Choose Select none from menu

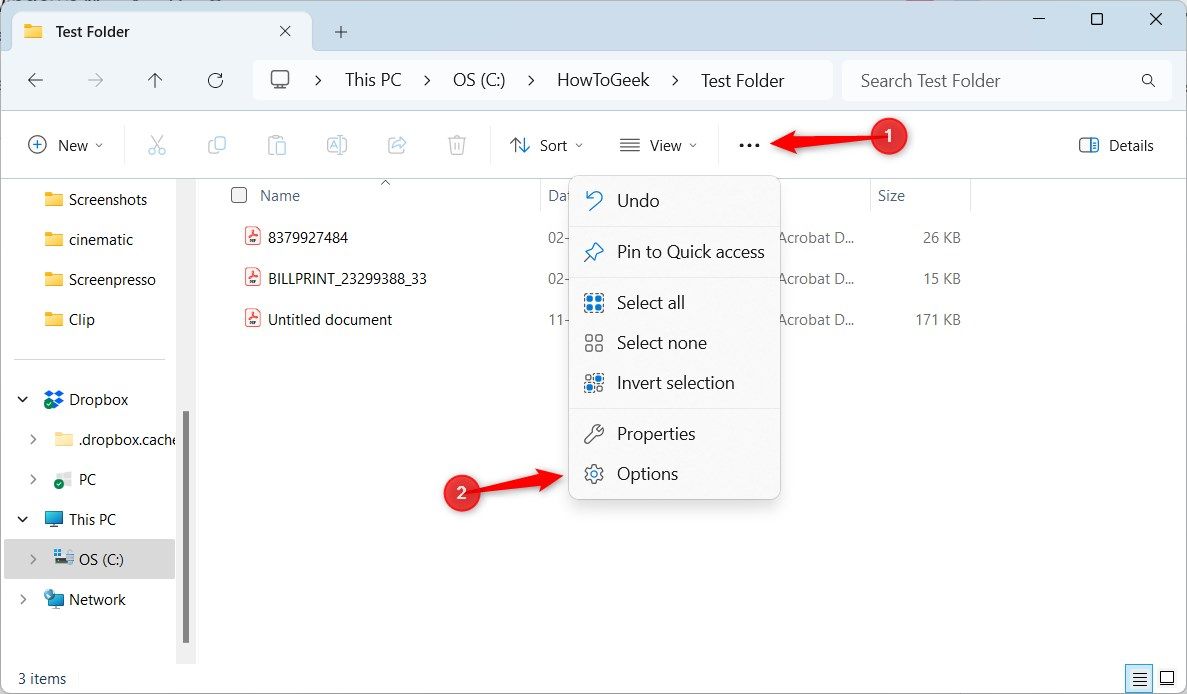pos(675,343)
